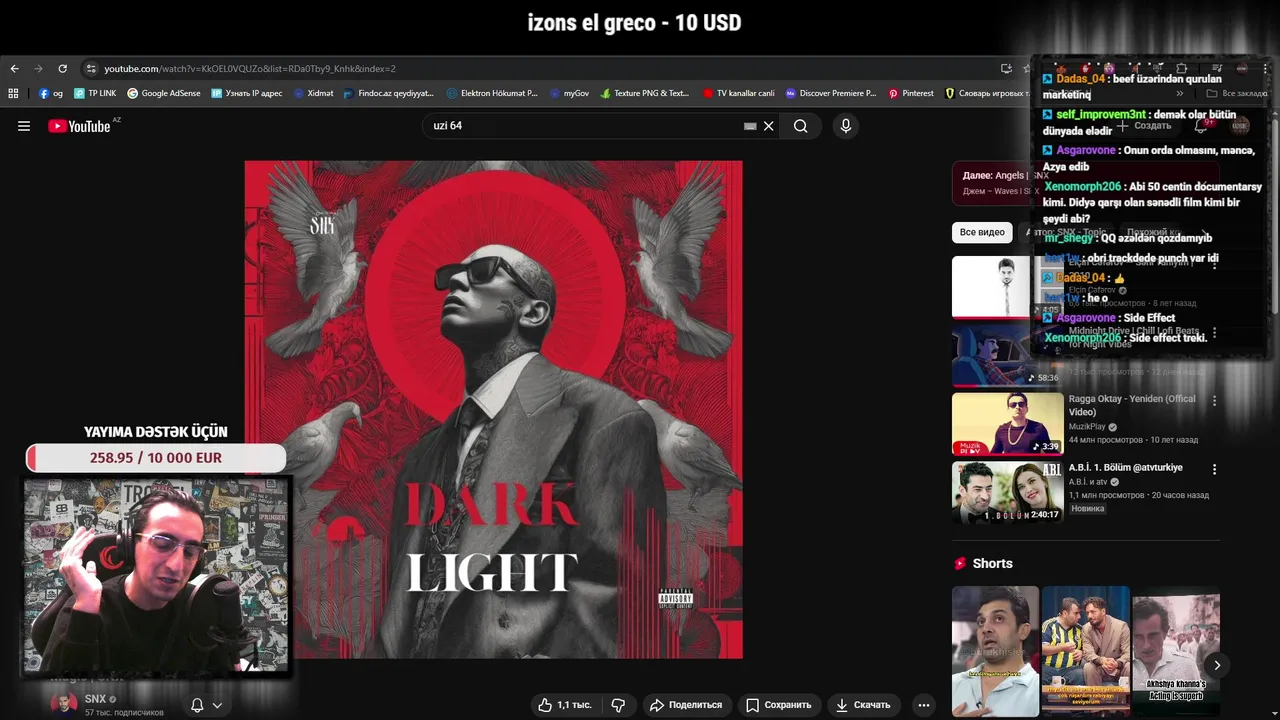Open the Elektron Hökumət P... bookmark
1280x720 pixels.
click(493, 93)
